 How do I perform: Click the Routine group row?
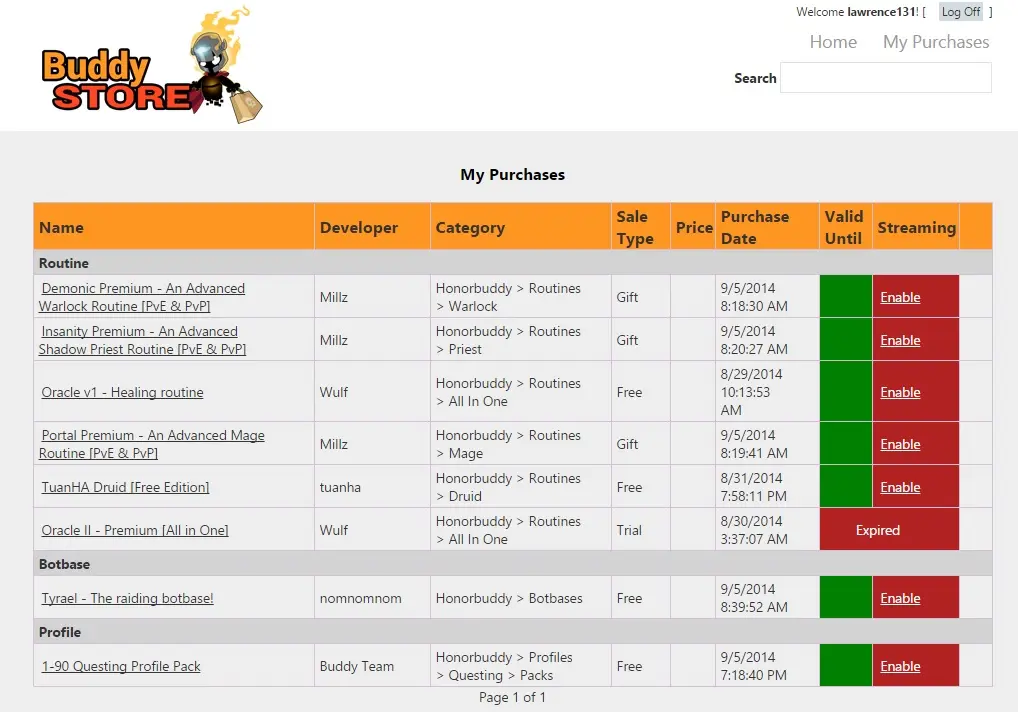pos(513,263)
